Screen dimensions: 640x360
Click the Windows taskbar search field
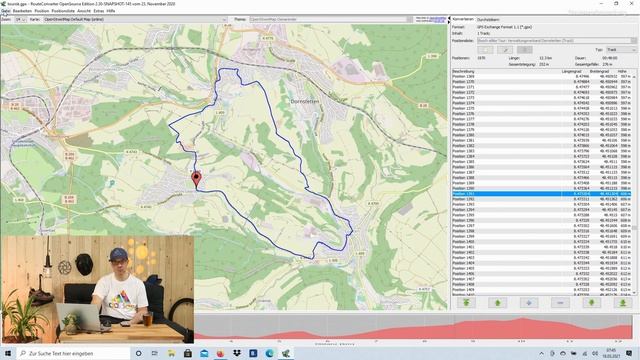coord(73,353)
